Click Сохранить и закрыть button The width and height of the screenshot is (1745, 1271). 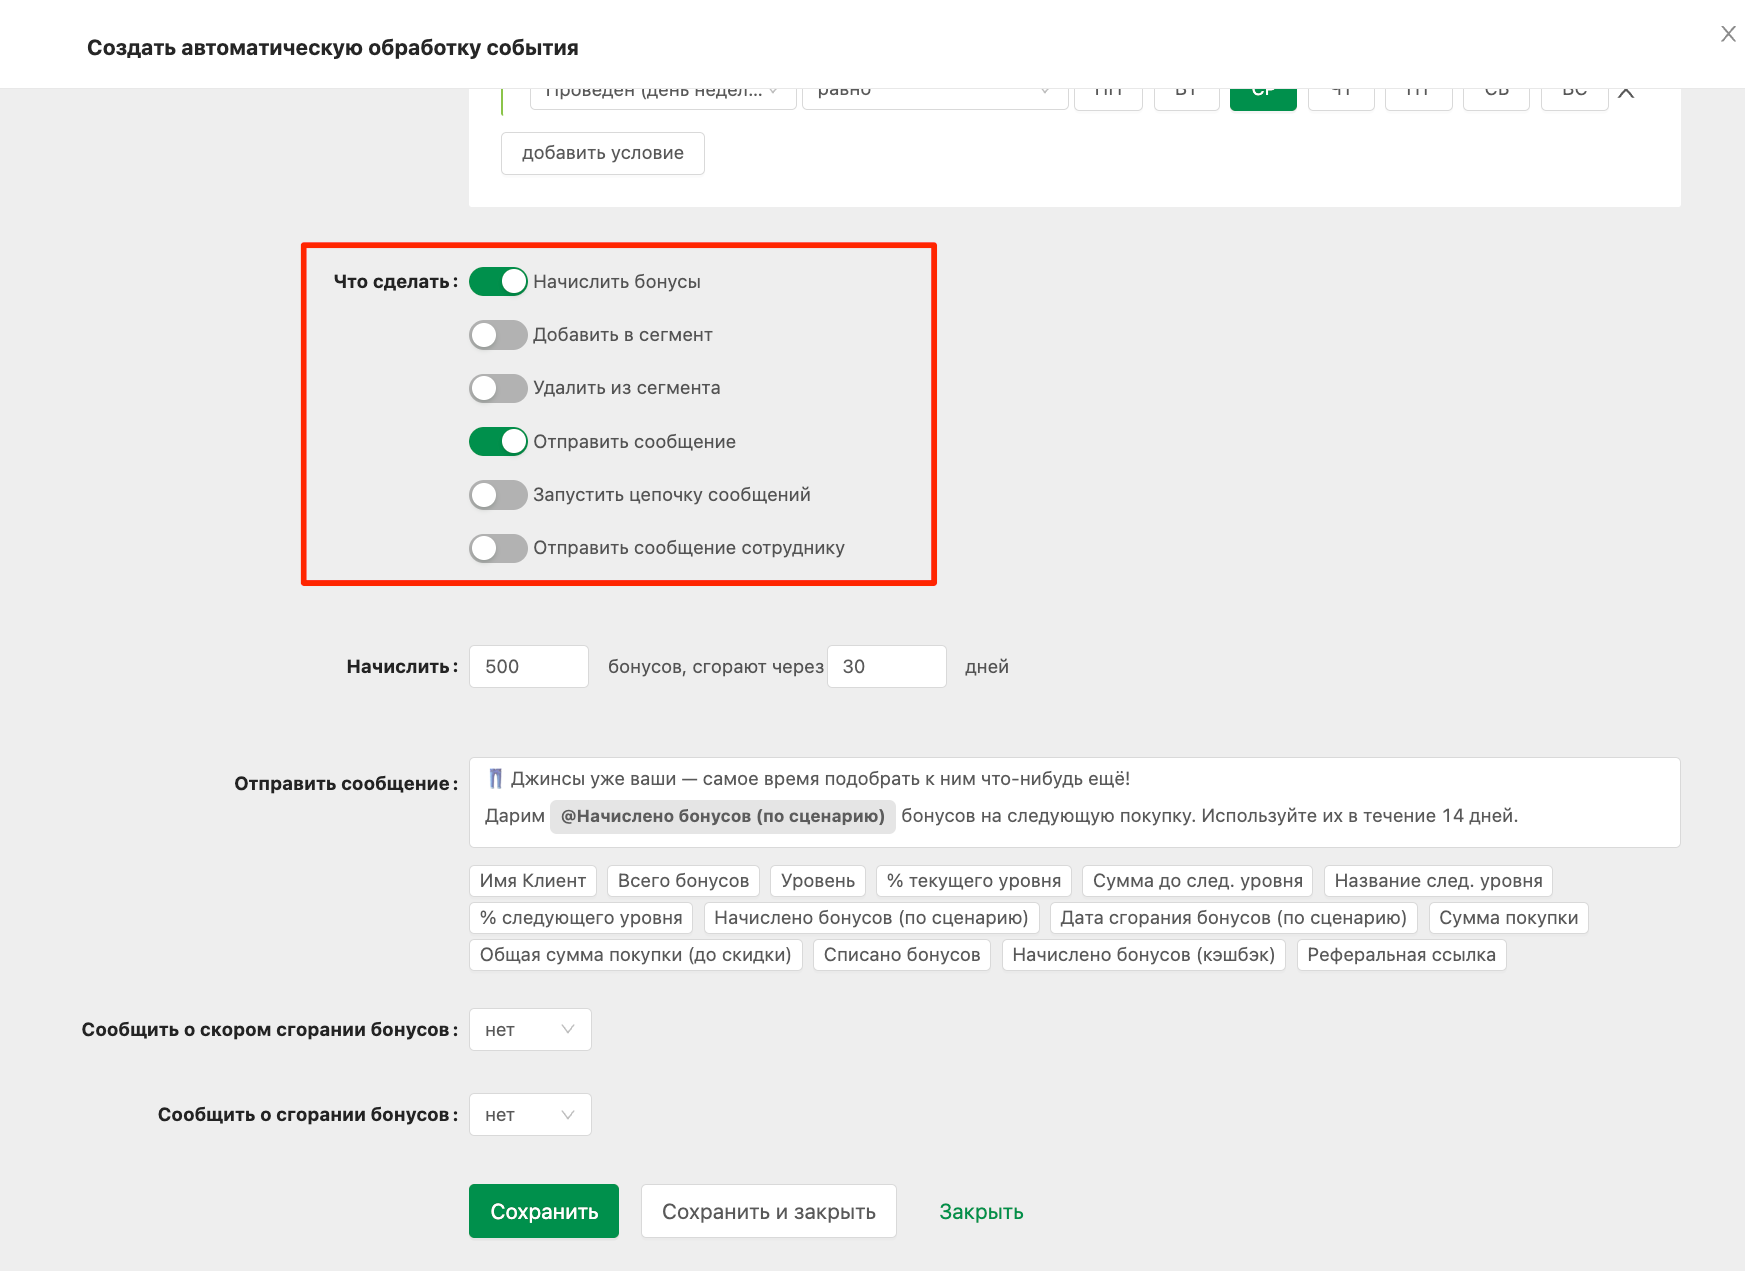(x=769, y=1211)
